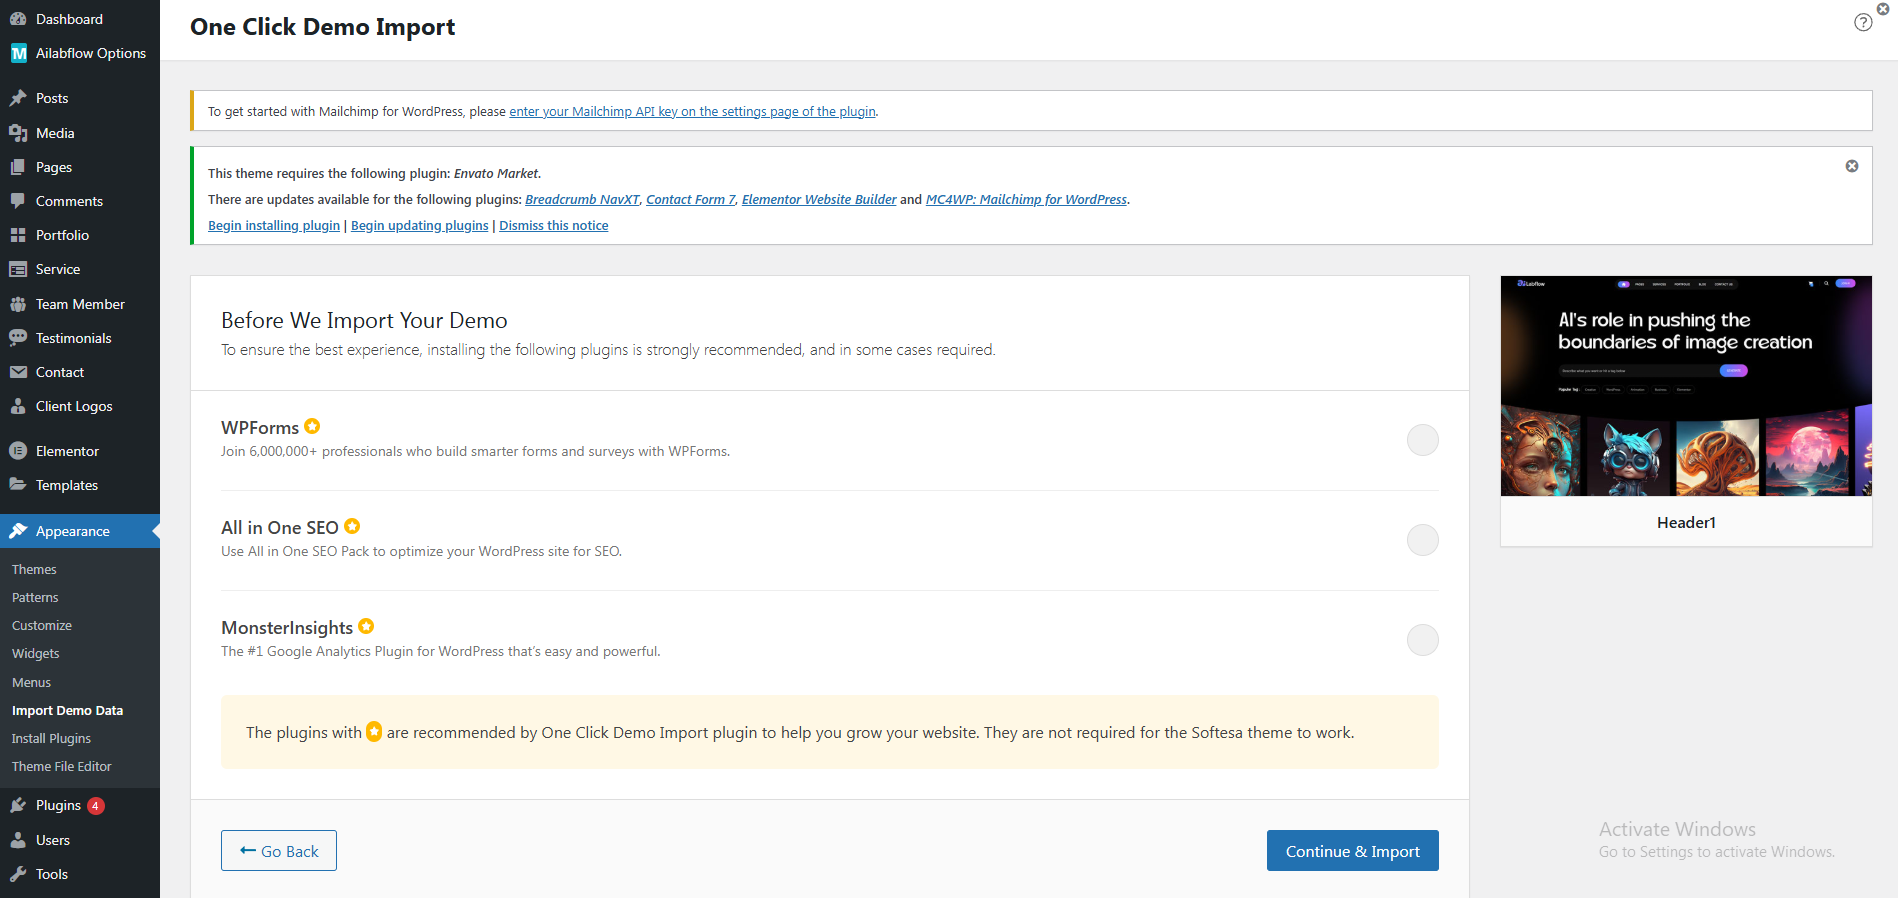Click Begin installing plugin link

[274, 225]
